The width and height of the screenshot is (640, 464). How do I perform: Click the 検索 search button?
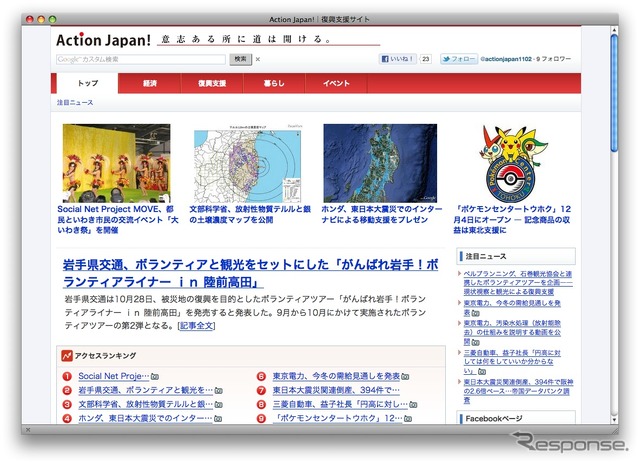240,59
